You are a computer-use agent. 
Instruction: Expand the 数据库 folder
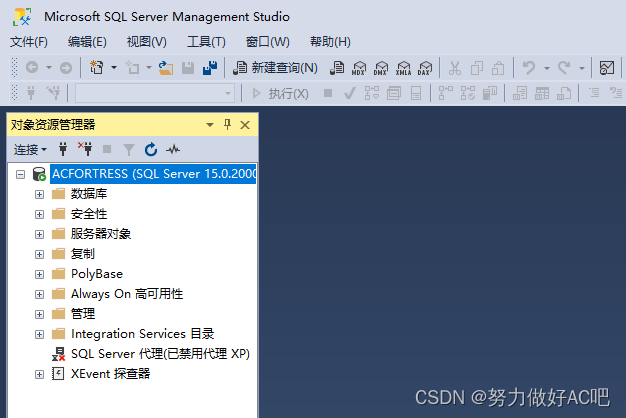(39, 194)
